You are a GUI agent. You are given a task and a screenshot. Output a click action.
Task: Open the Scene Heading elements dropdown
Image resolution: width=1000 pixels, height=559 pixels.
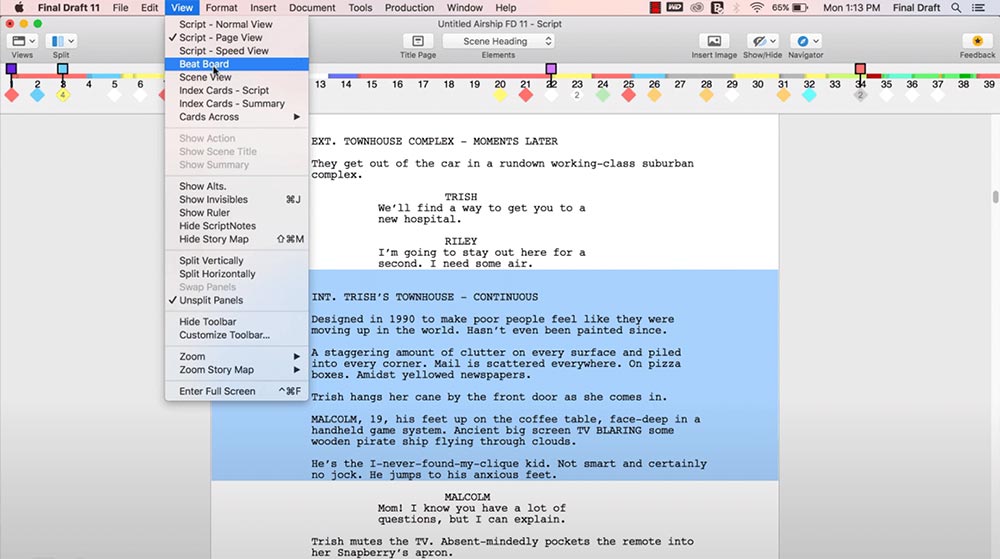(x=498, y=41)
